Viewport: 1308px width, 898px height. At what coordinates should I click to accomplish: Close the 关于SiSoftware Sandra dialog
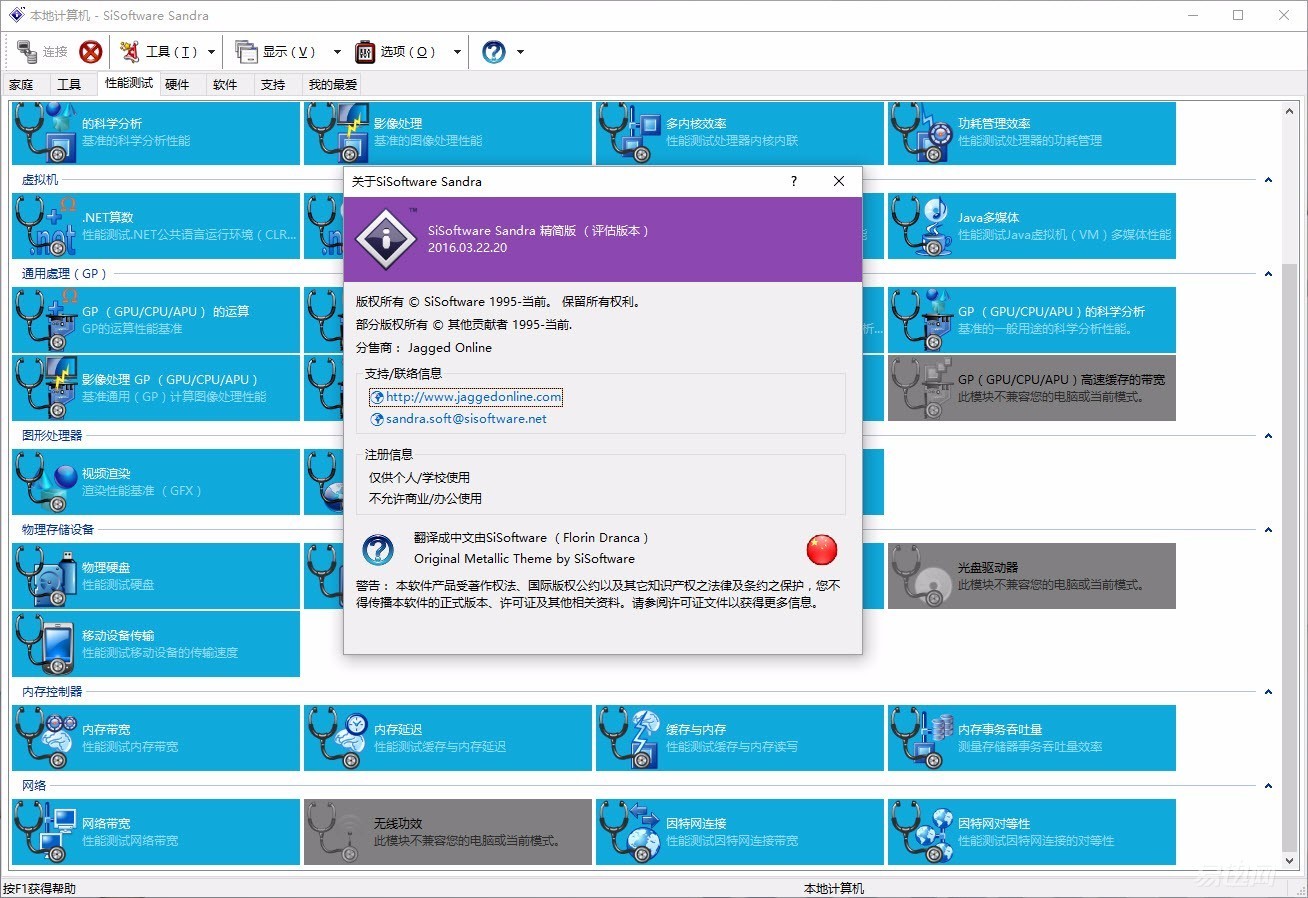coord(839,181)
